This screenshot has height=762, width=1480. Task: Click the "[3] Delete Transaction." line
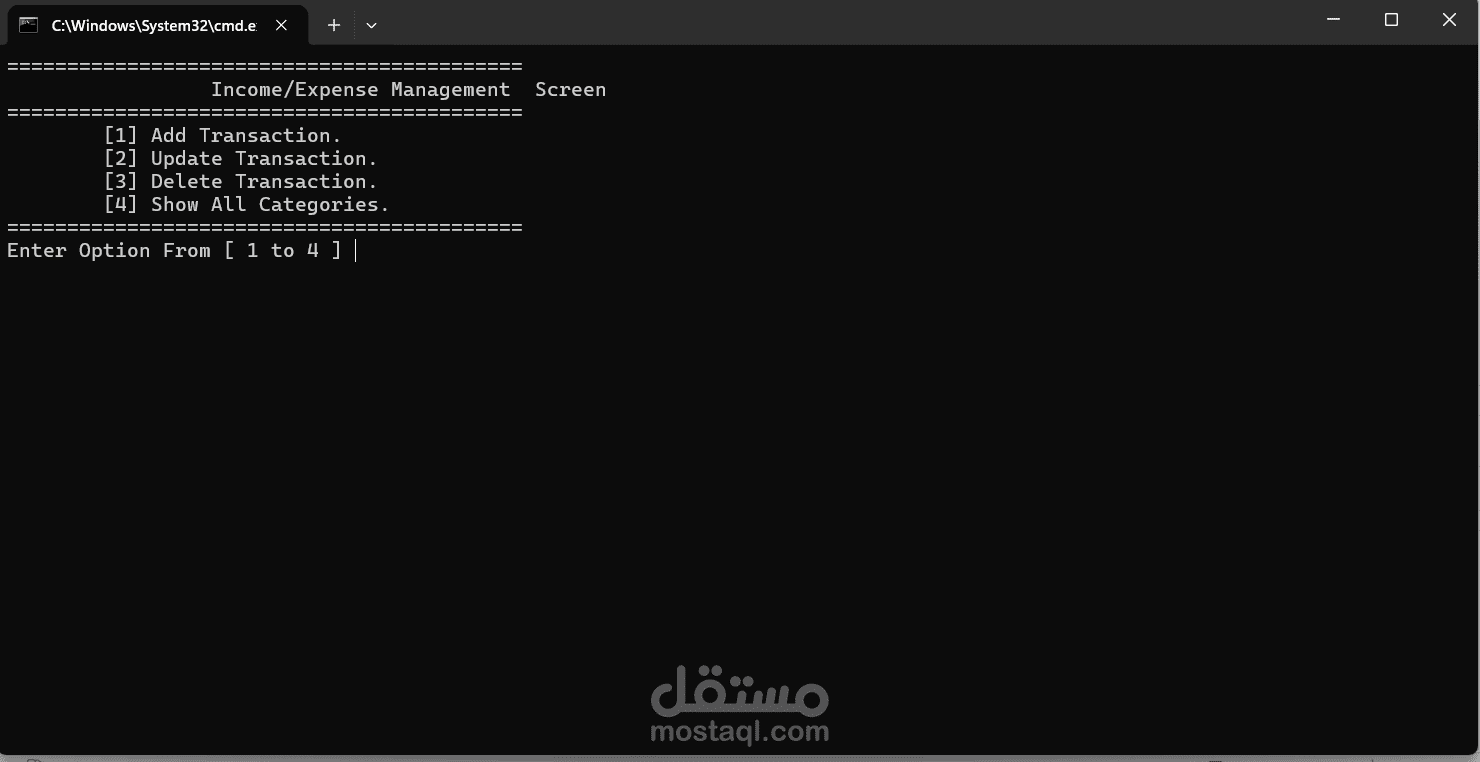[241, 181]
